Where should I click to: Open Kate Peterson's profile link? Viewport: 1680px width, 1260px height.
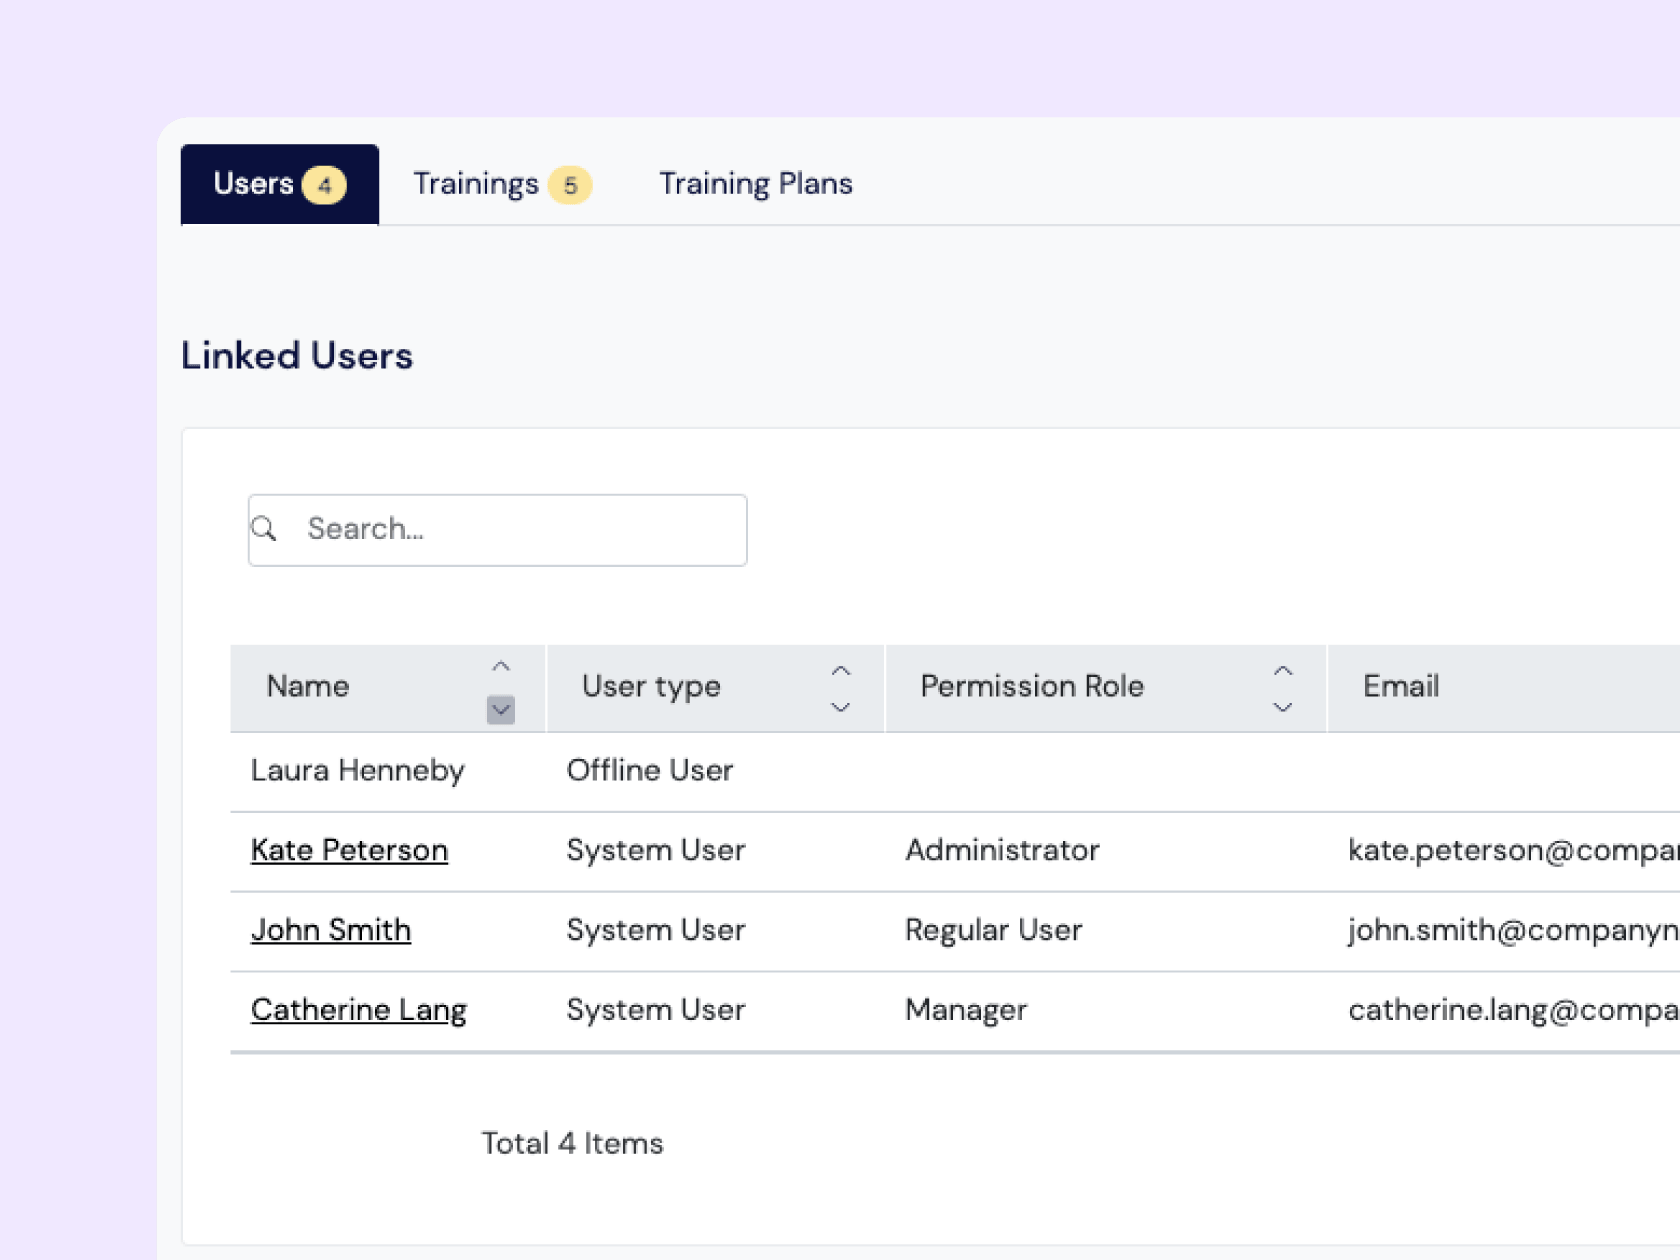pyautogui.click(x=349, y=850)
